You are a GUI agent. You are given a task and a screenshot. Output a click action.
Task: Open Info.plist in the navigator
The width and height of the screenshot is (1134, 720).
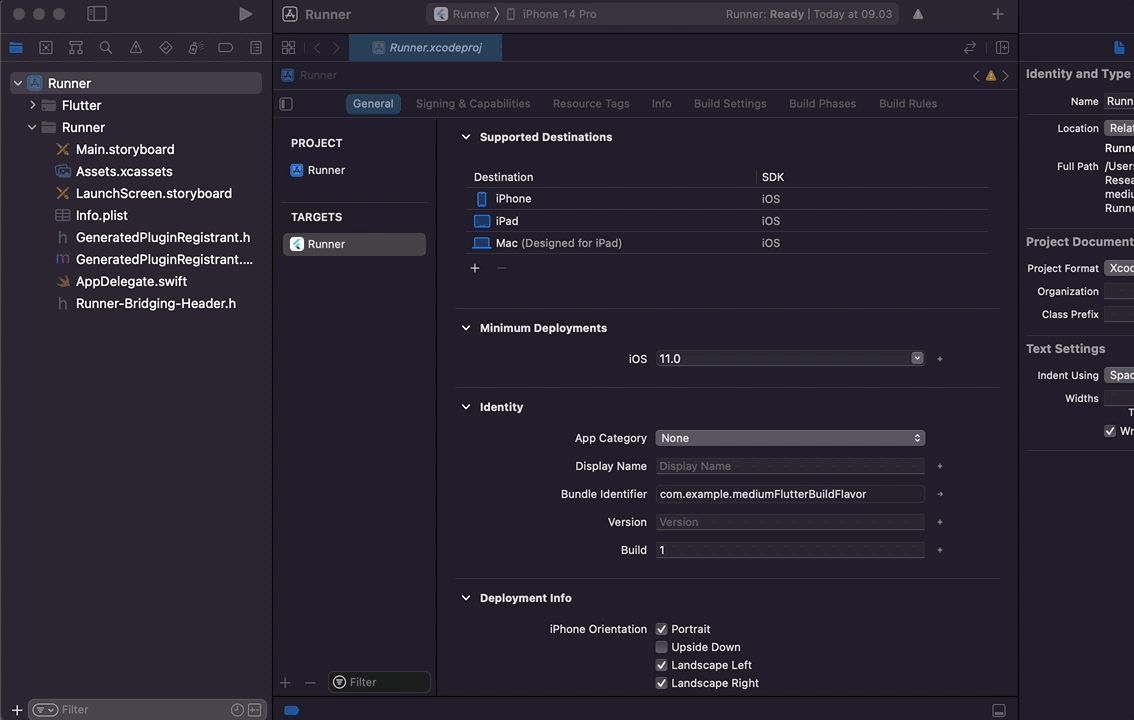click(101, 215)
